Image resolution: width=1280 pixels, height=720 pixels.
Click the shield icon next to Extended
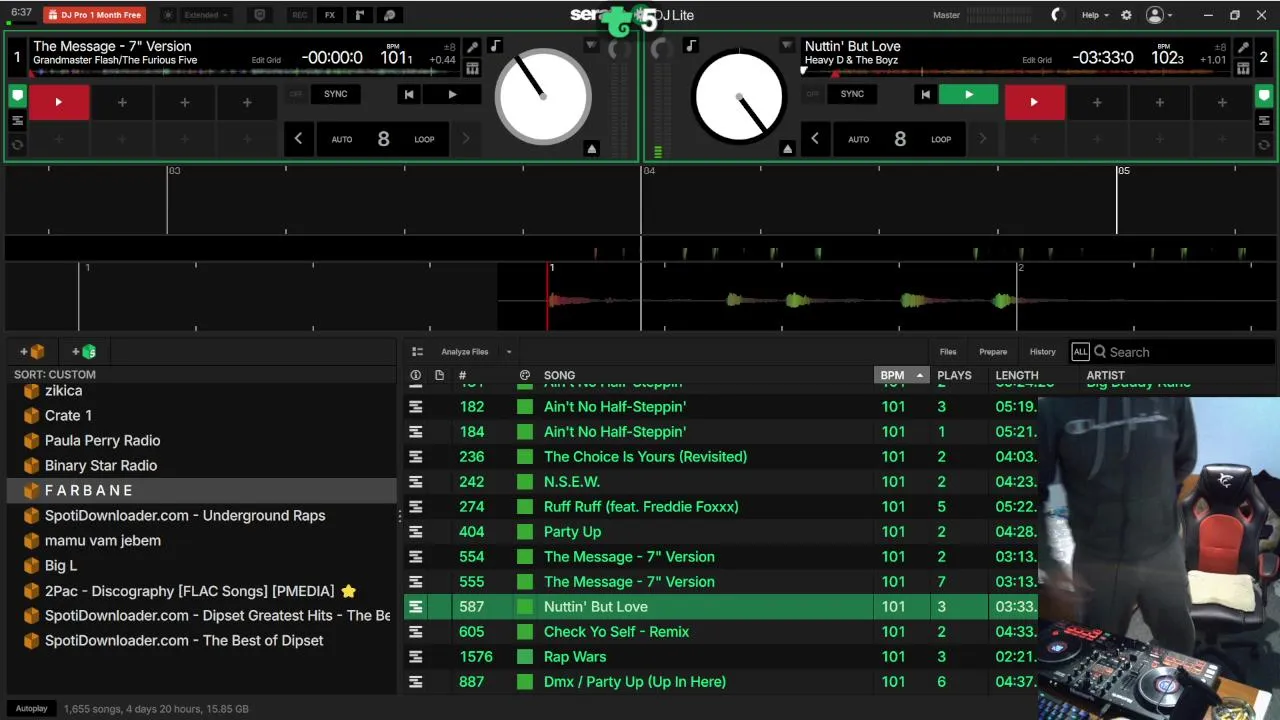click(x=260, y=15)
